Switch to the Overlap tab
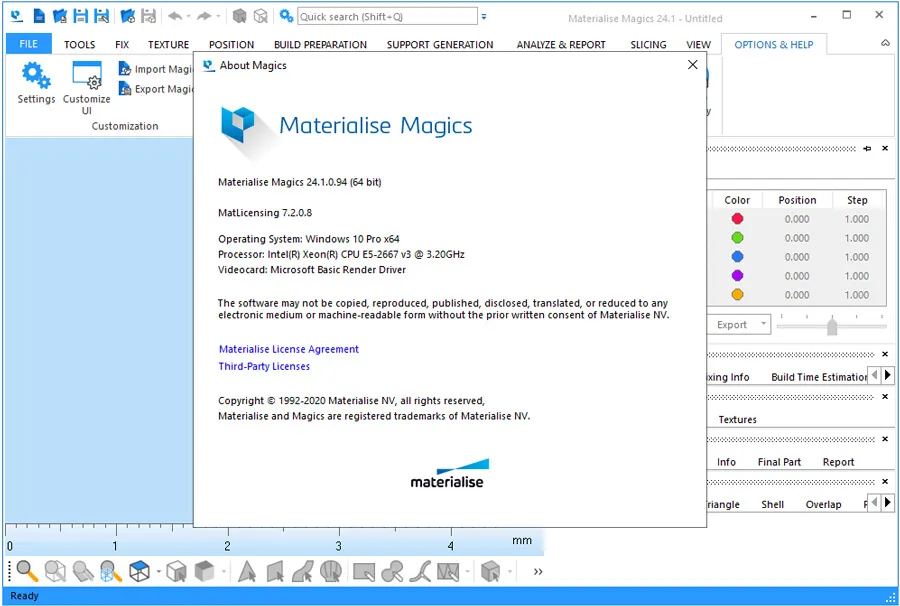The width and height of the screenshot is (900, 606). click(823, 504)
